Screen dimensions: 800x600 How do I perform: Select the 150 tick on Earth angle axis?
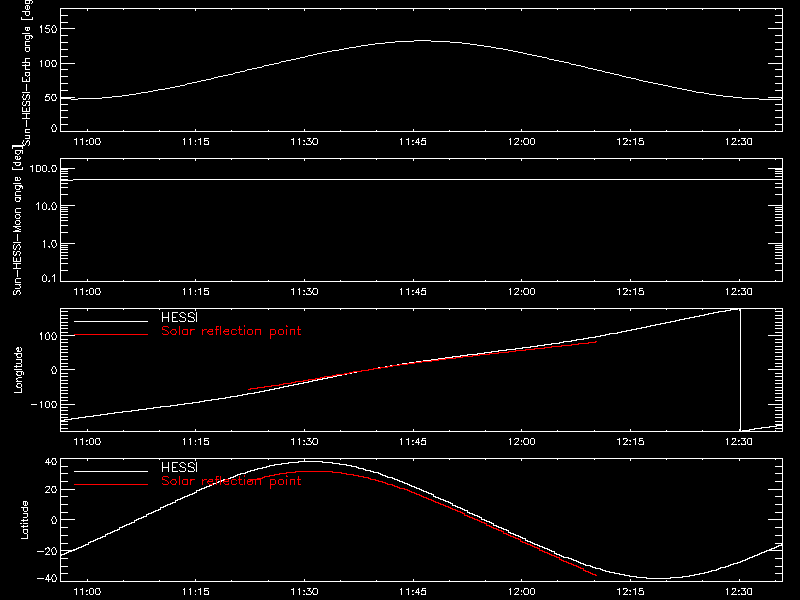point(48,29)
